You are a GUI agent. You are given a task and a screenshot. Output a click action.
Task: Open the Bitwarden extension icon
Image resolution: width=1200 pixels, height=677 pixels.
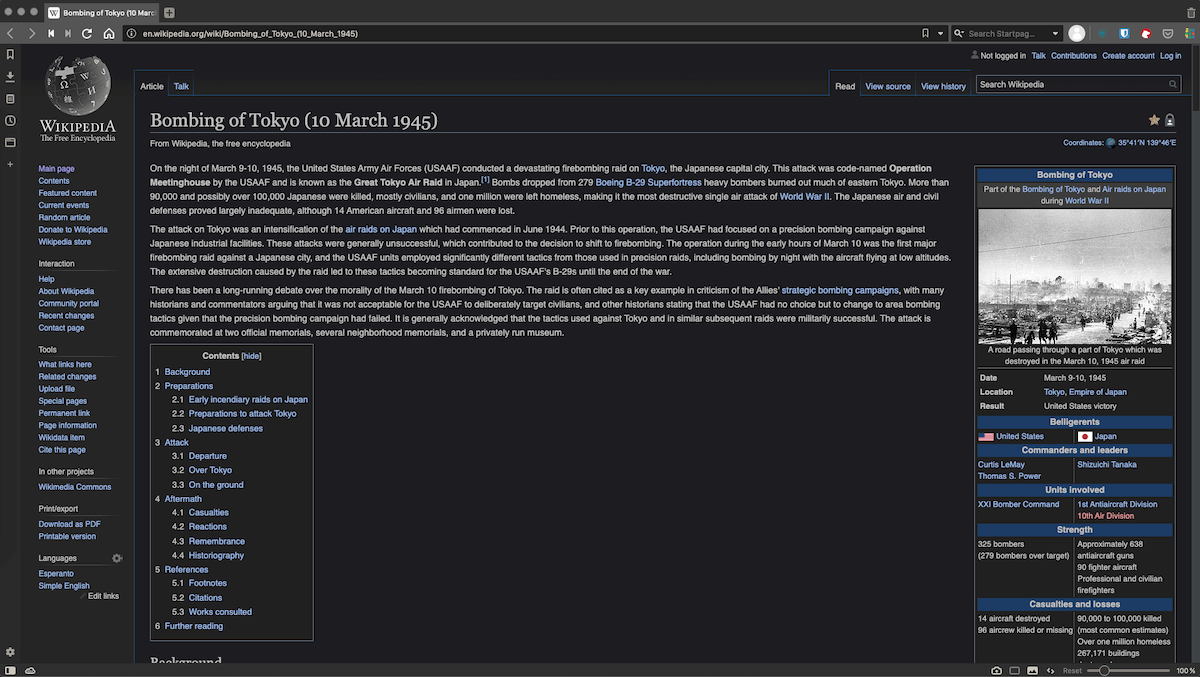[x=1124, y=33]
